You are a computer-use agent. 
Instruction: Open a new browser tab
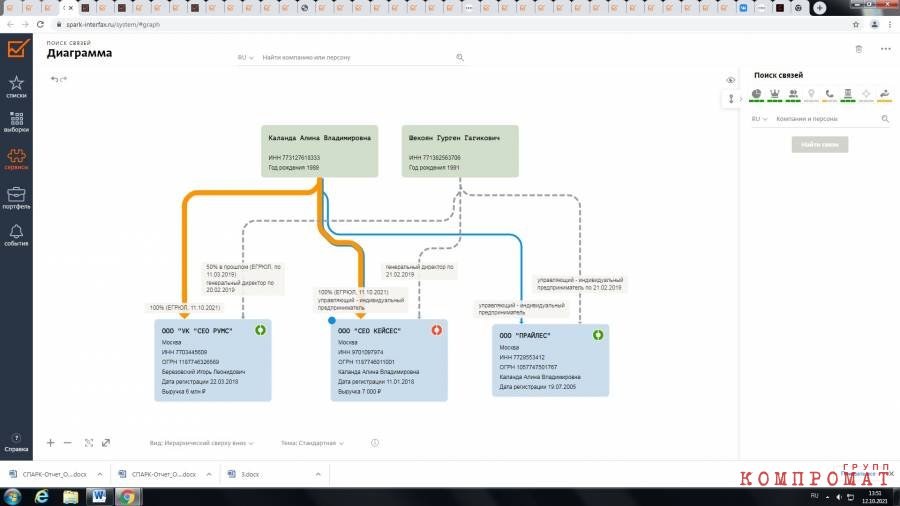pyautogui.click(x=820, y=7)
